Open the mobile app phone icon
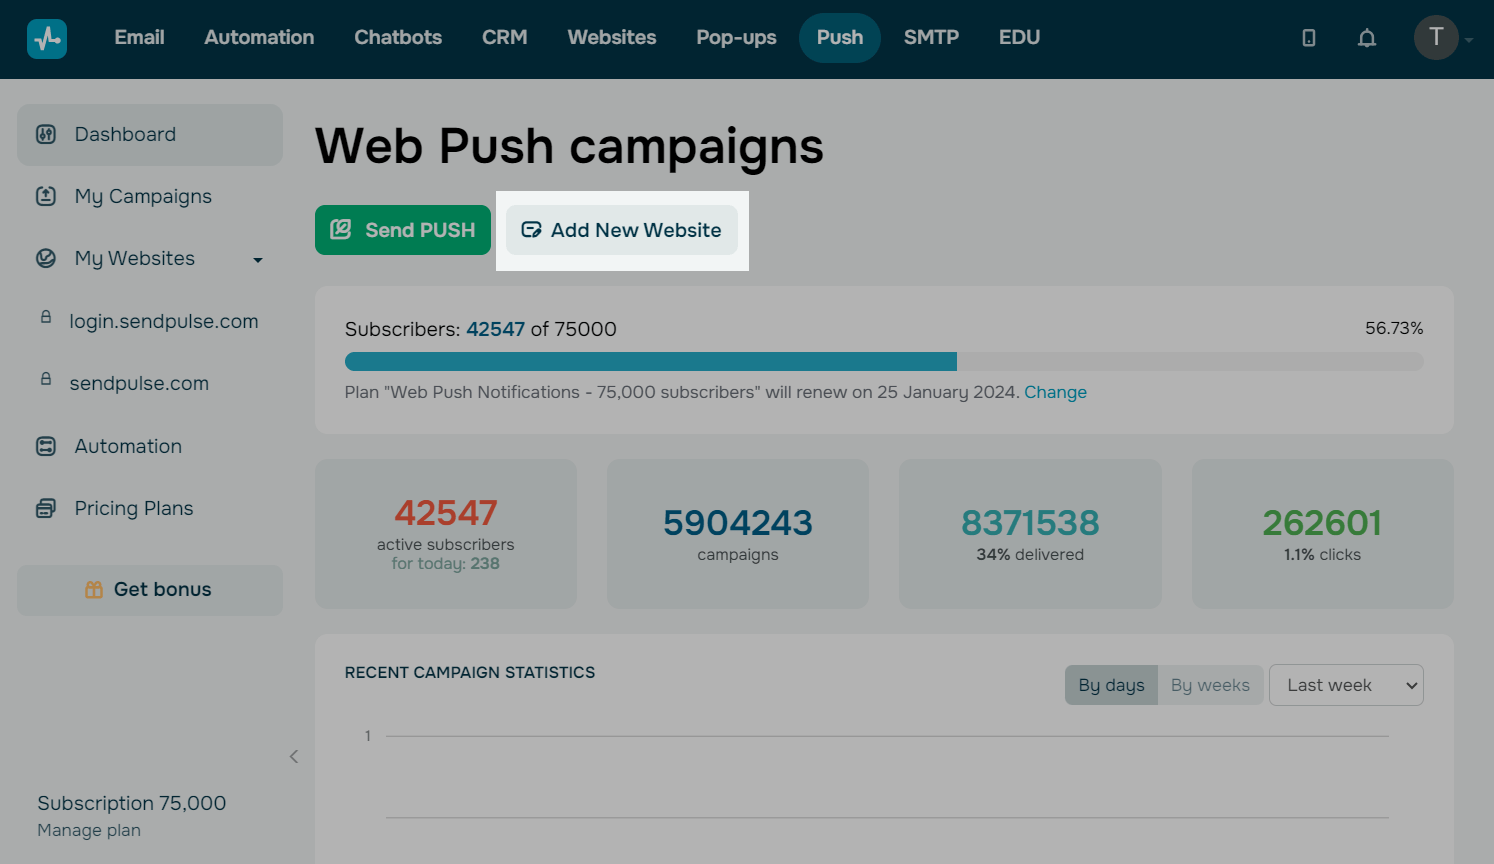 1309,38
